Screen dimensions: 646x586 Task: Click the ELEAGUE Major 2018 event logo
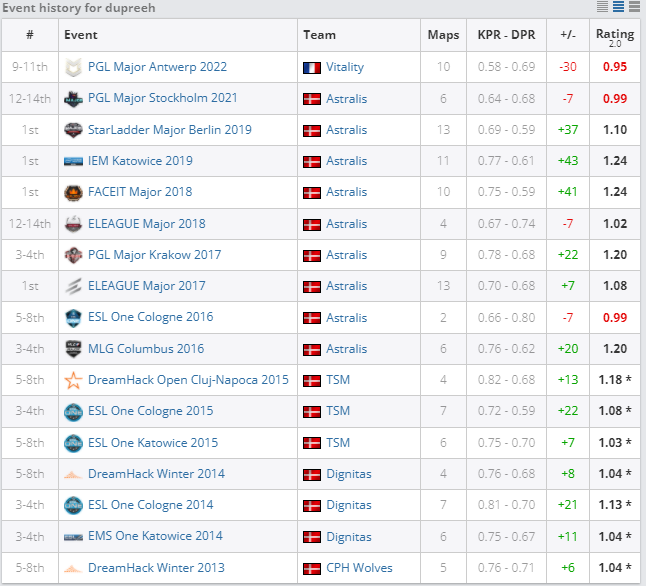pyautogui.click(x=73, y=224)
